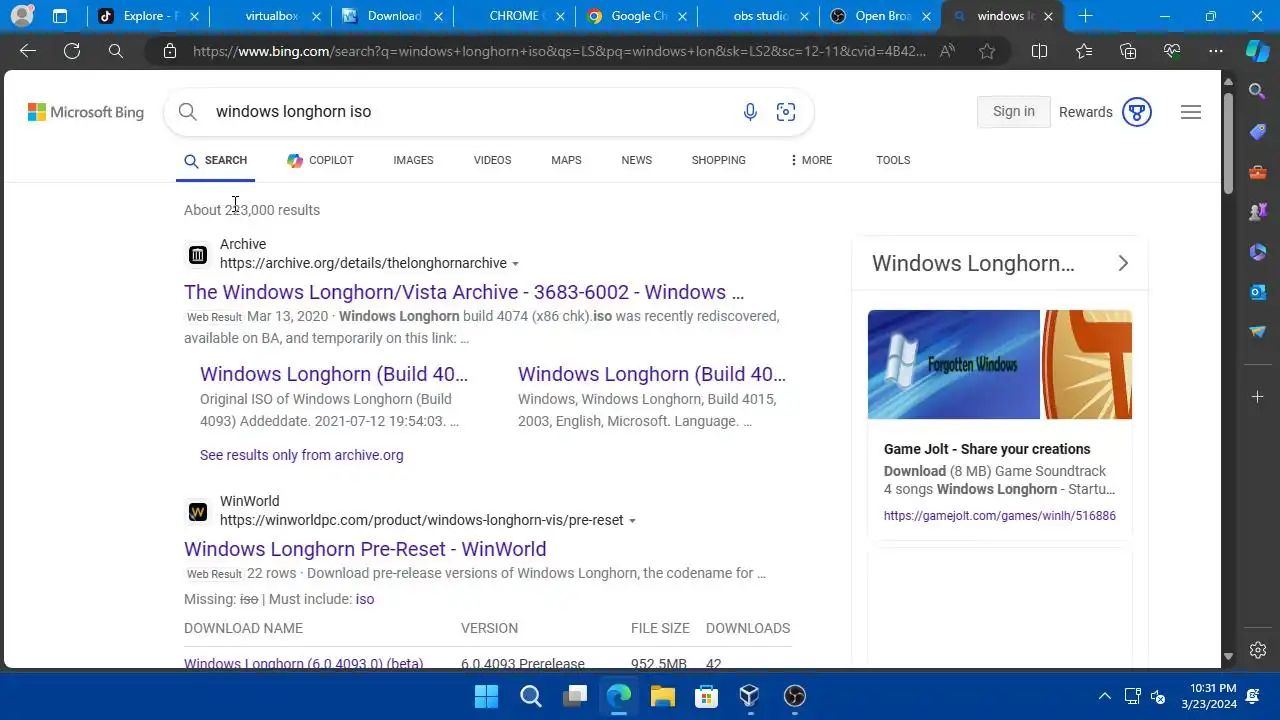This screenshot has width=1280, height=720.
Task: Go back with the browser back arrow
Action: (x=28, y=51)
